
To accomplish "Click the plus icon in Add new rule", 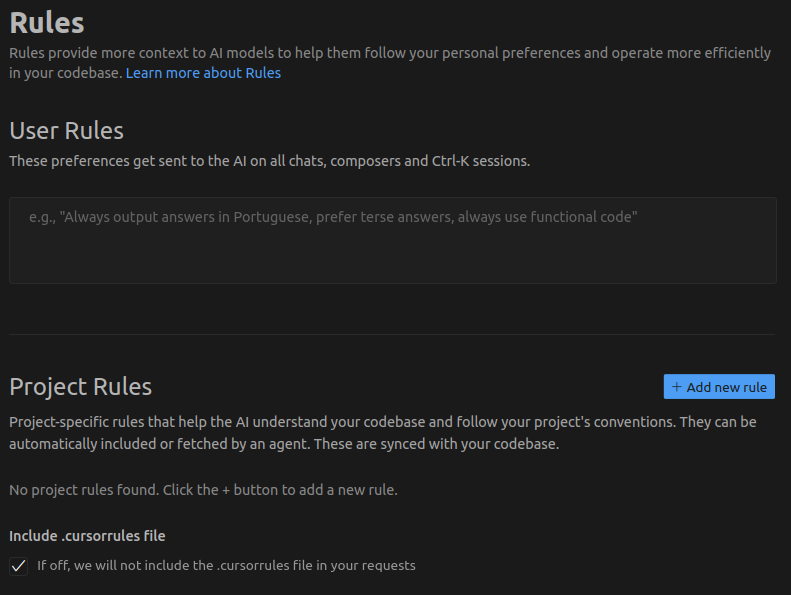I will pos(676,387).
